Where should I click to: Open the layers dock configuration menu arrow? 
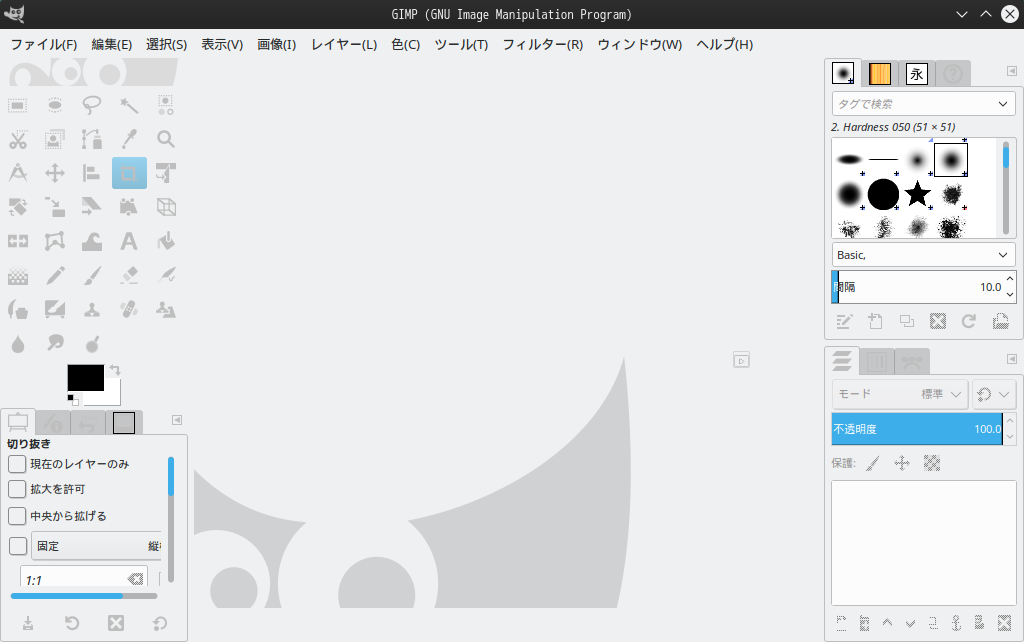click(1012, 359)
